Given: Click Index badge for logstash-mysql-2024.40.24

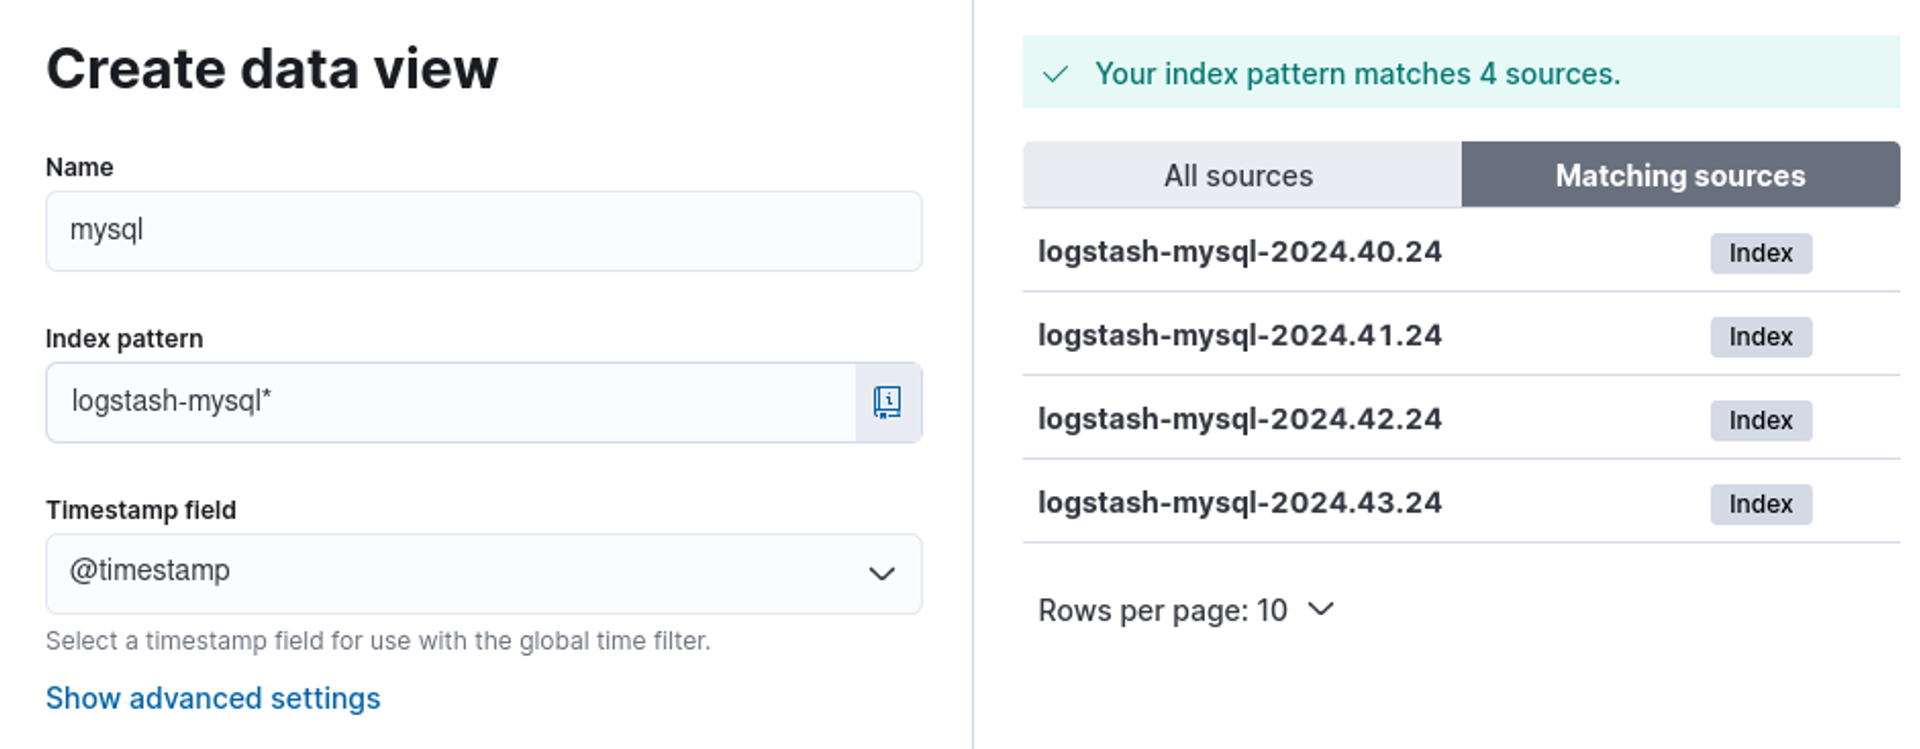Looking at the screenshot, I should (1760, 253).
